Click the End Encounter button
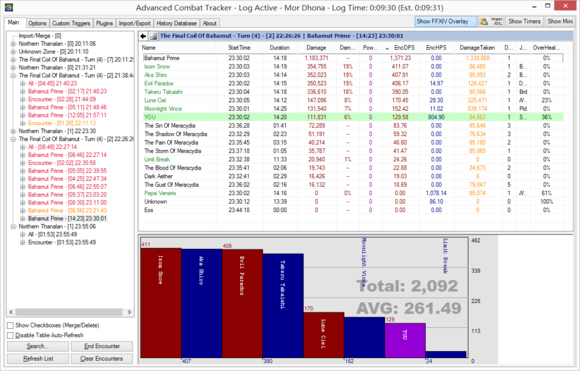The width and height of the screenshot is (580, 371). coord(102,346)
